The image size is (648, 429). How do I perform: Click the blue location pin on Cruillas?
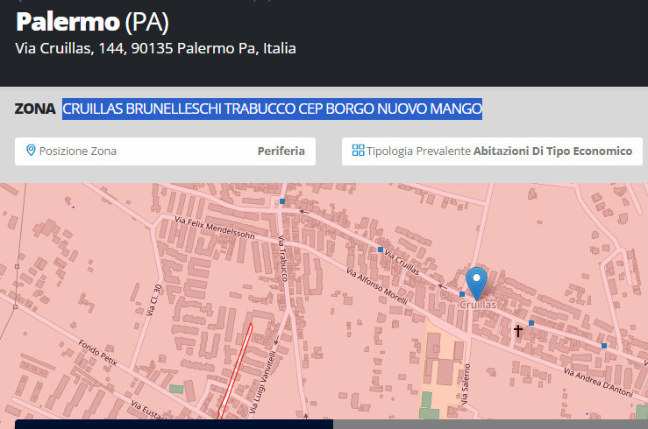(476, 283)
